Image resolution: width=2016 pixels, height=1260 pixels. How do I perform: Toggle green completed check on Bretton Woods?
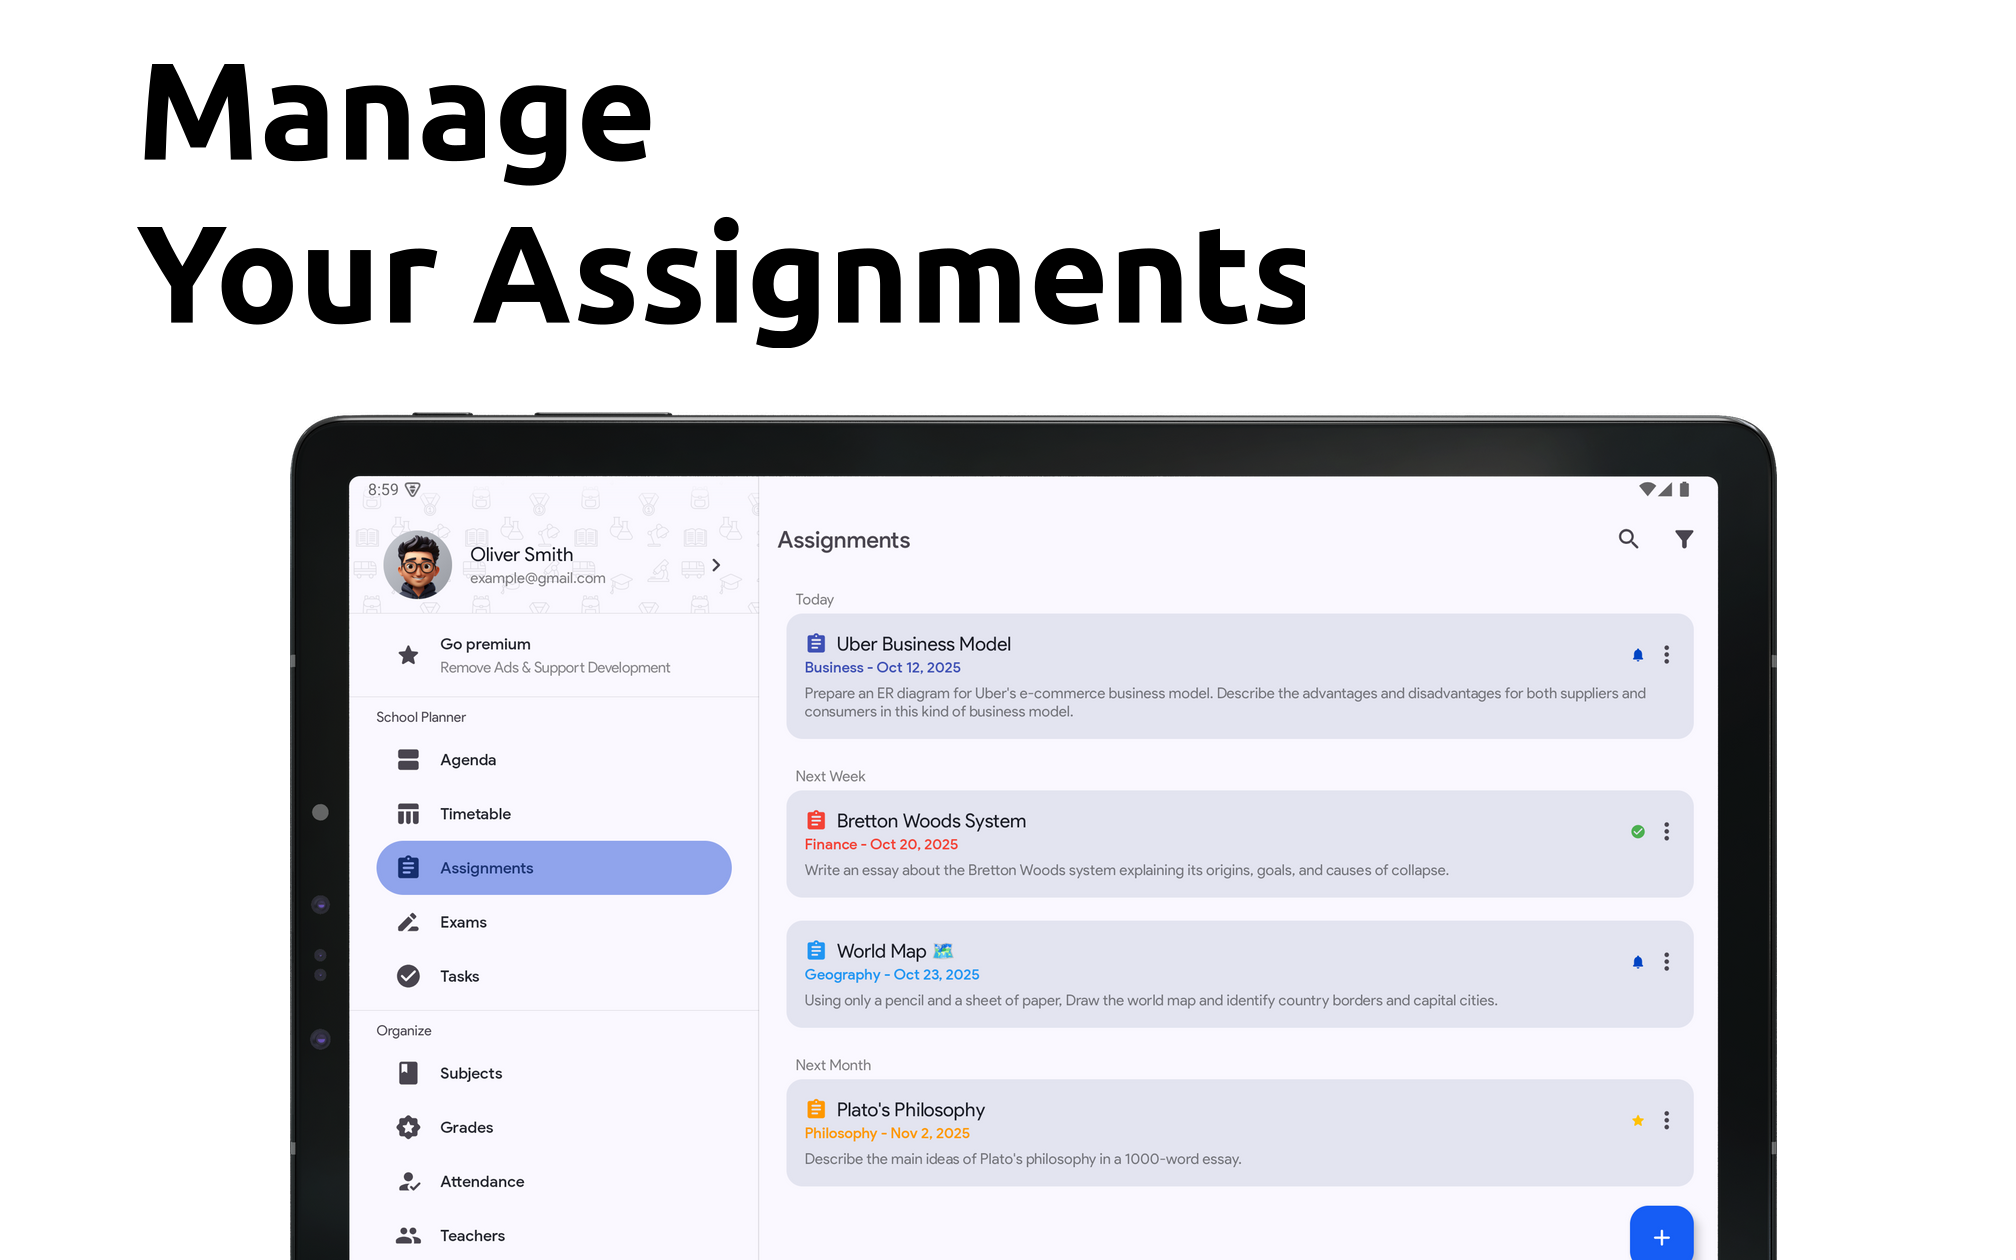1638,832
